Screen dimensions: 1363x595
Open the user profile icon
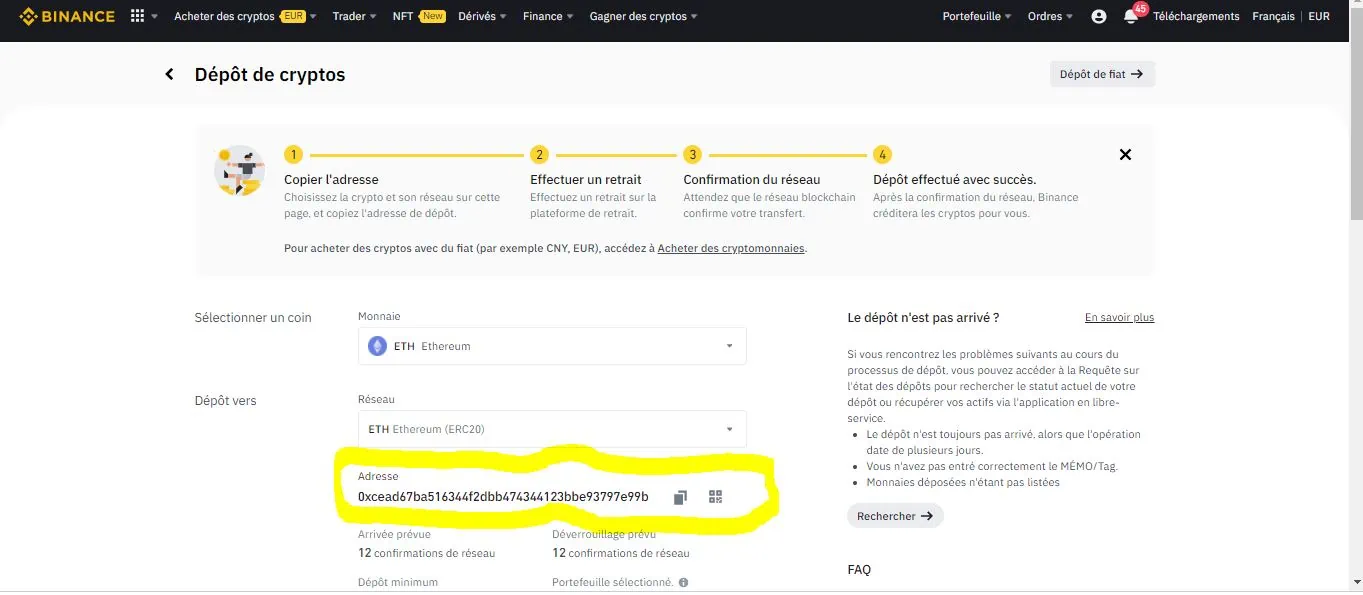click(x=1099, y=16)
